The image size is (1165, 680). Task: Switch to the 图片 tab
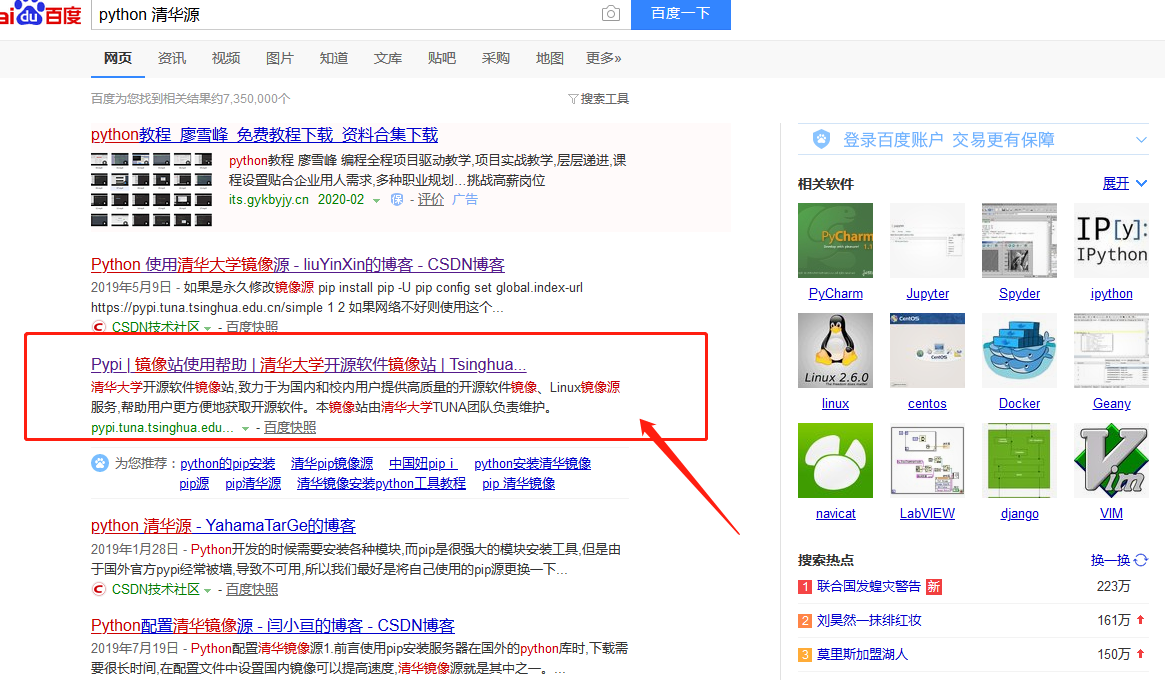tap(279, 58)
